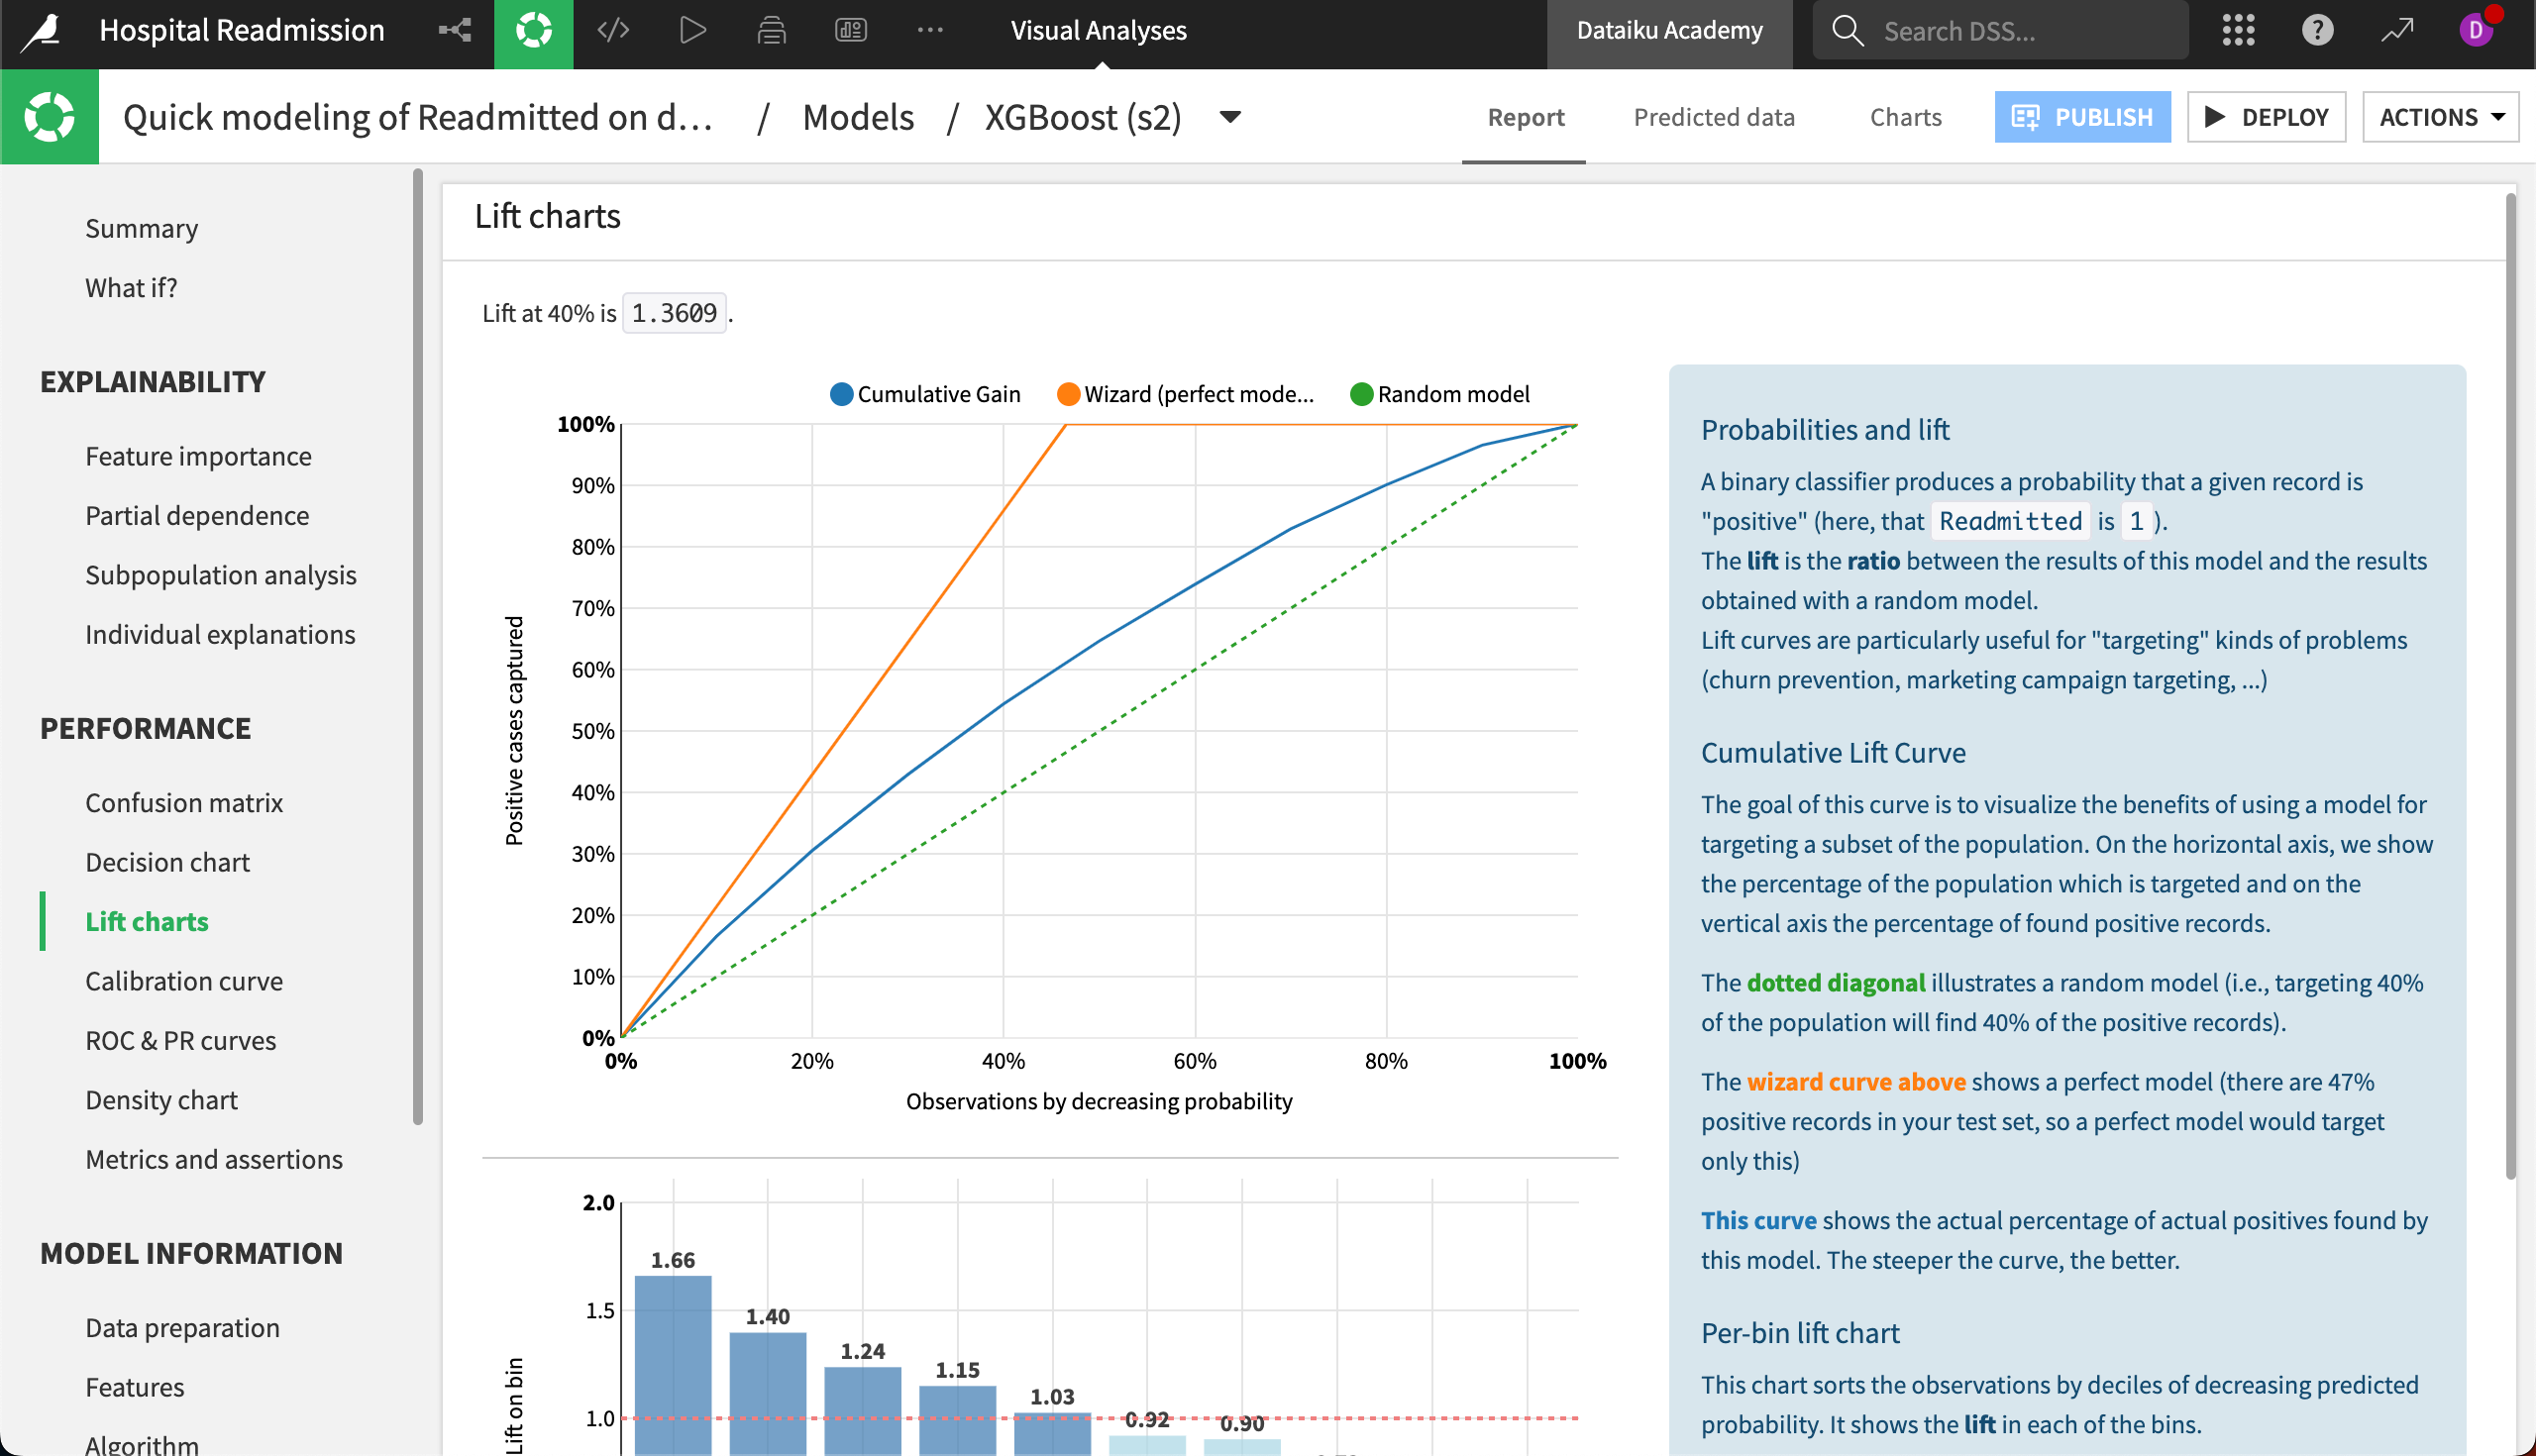This screenshot has width=2536, height=1456.
Task: Toggle Random model legend series
Action: click(x=1440, y=394)
